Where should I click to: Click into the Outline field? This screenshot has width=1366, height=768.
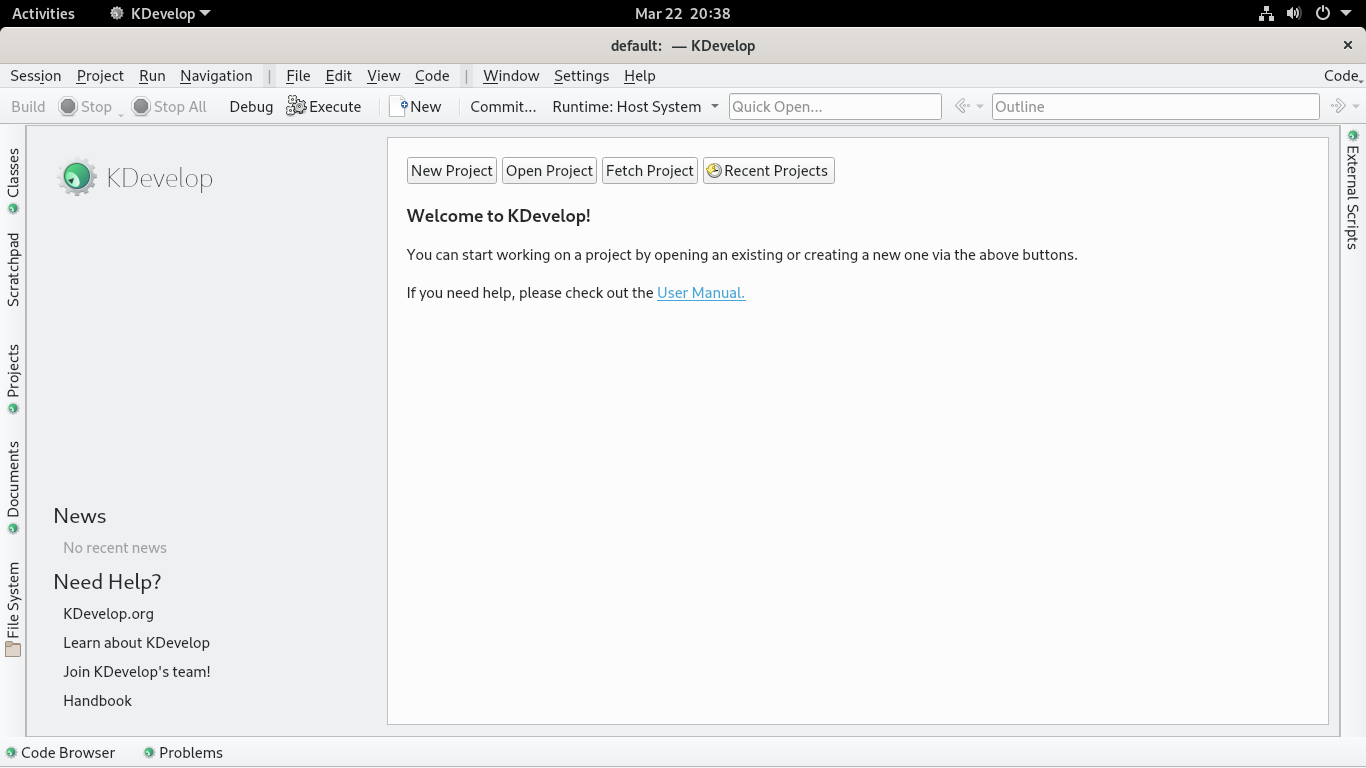click(1155, 106)
